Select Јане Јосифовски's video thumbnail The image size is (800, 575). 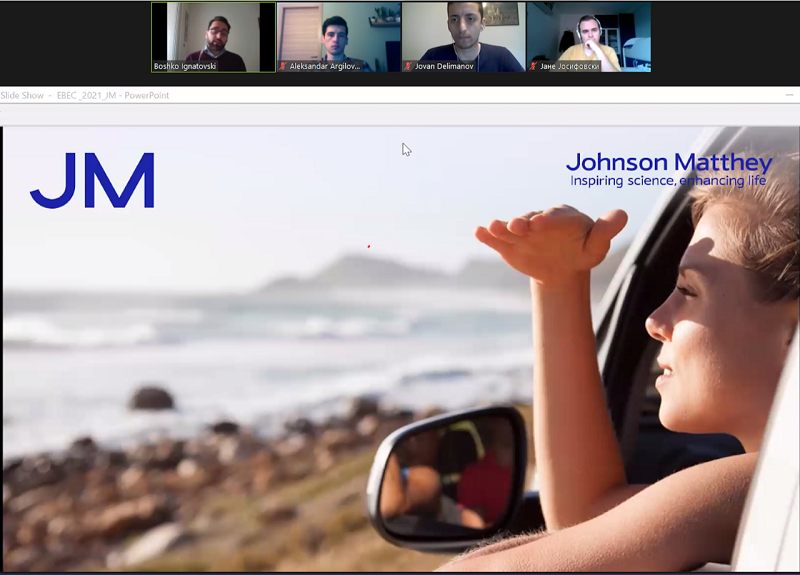(x=588, y=33)
